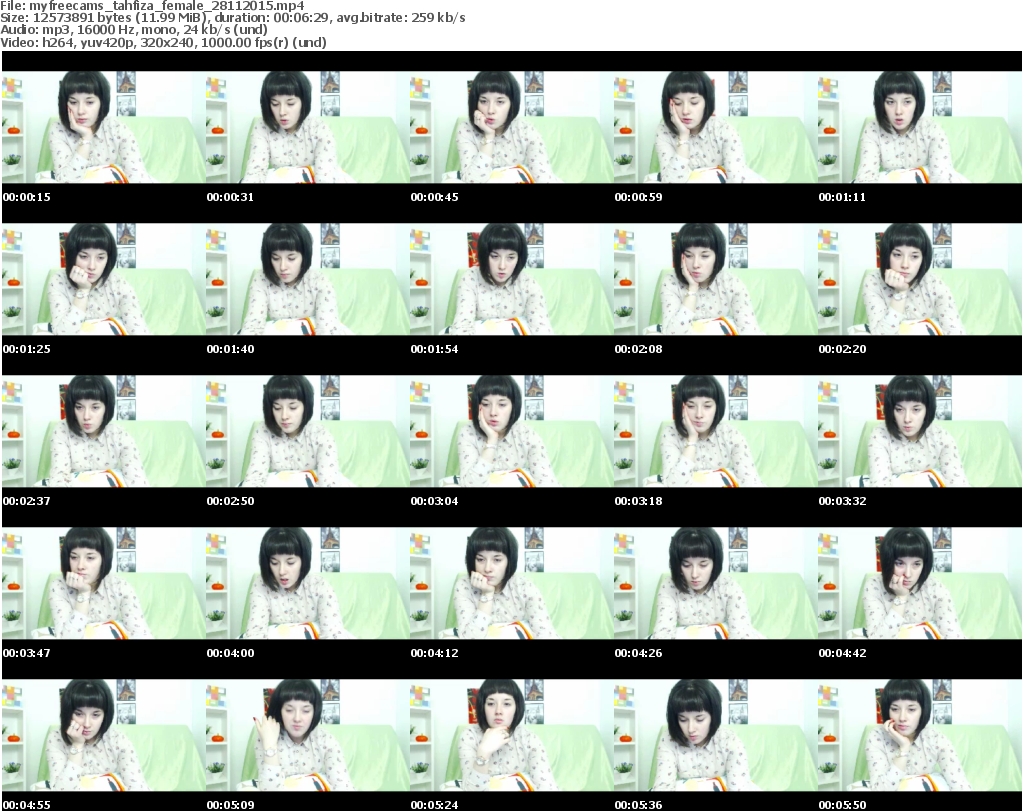
Task: Pick the thumbnail frame at 00:03:32
Action: tap(920, 431)
